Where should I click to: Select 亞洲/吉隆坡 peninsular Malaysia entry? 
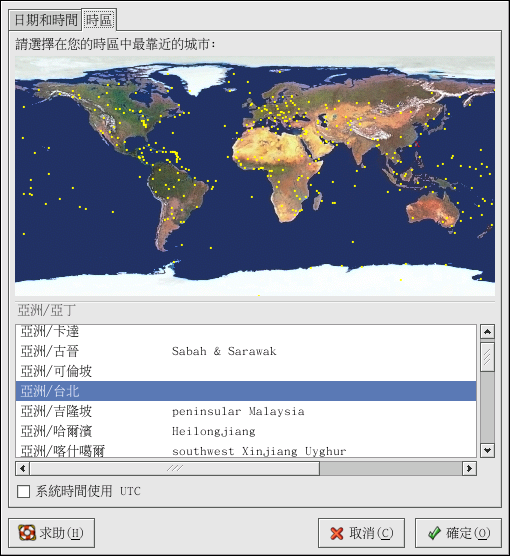tap(246, 411)
